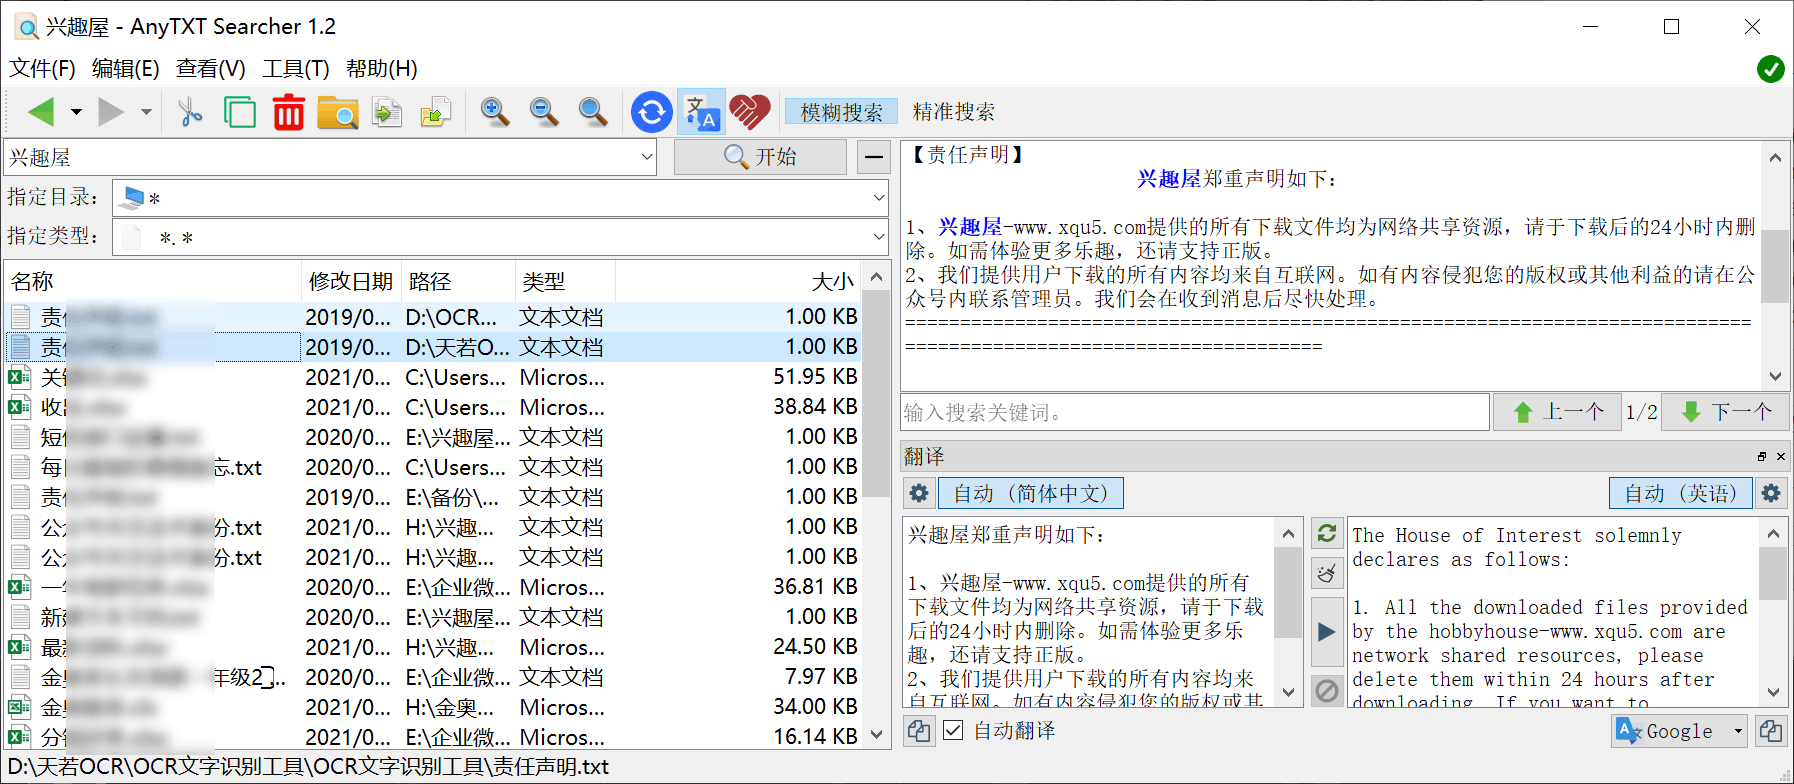Sort results by 名称 column
The width and height of the screenshot is (1794, 784).
tap(153, 282)
